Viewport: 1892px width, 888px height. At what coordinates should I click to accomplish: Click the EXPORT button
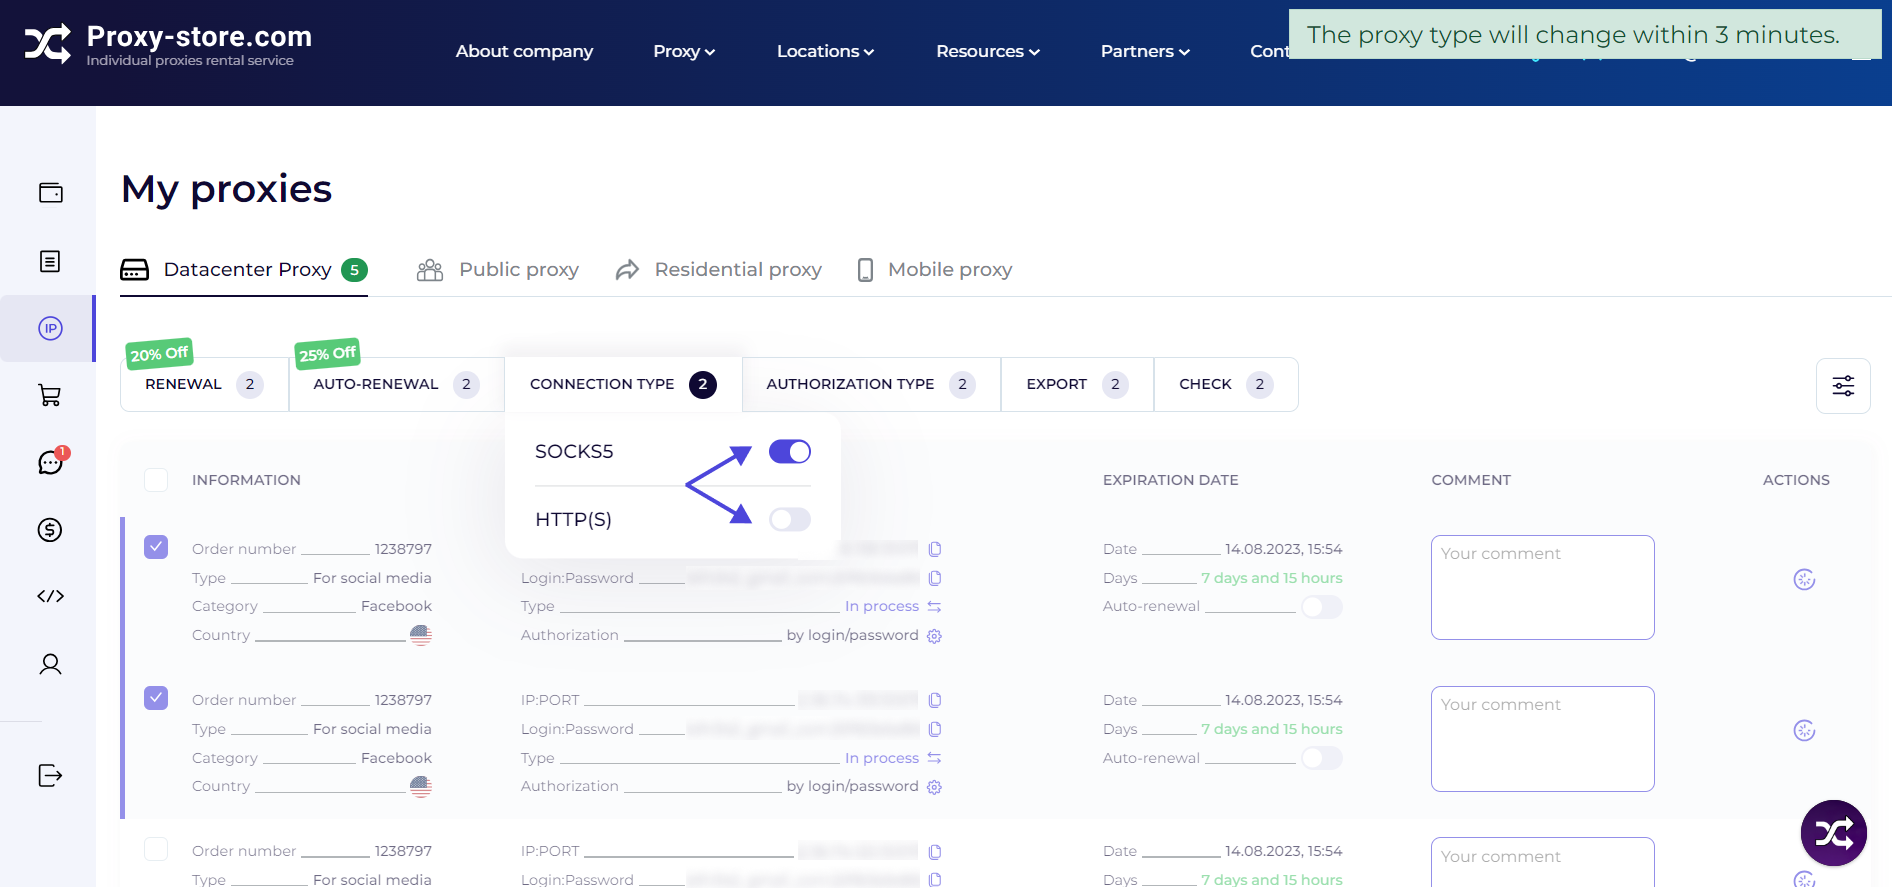click(1077, 384)
